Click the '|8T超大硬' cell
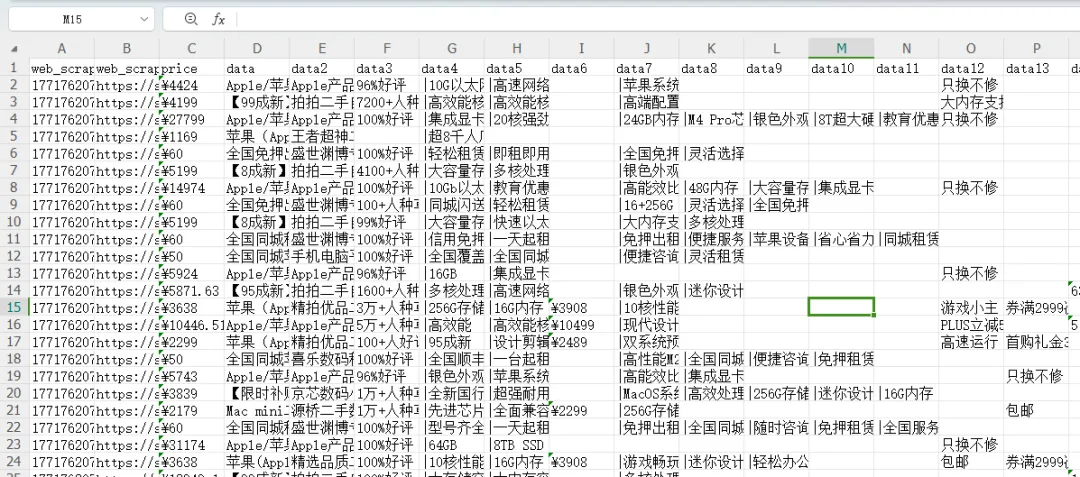 click(x=841, y=119)
